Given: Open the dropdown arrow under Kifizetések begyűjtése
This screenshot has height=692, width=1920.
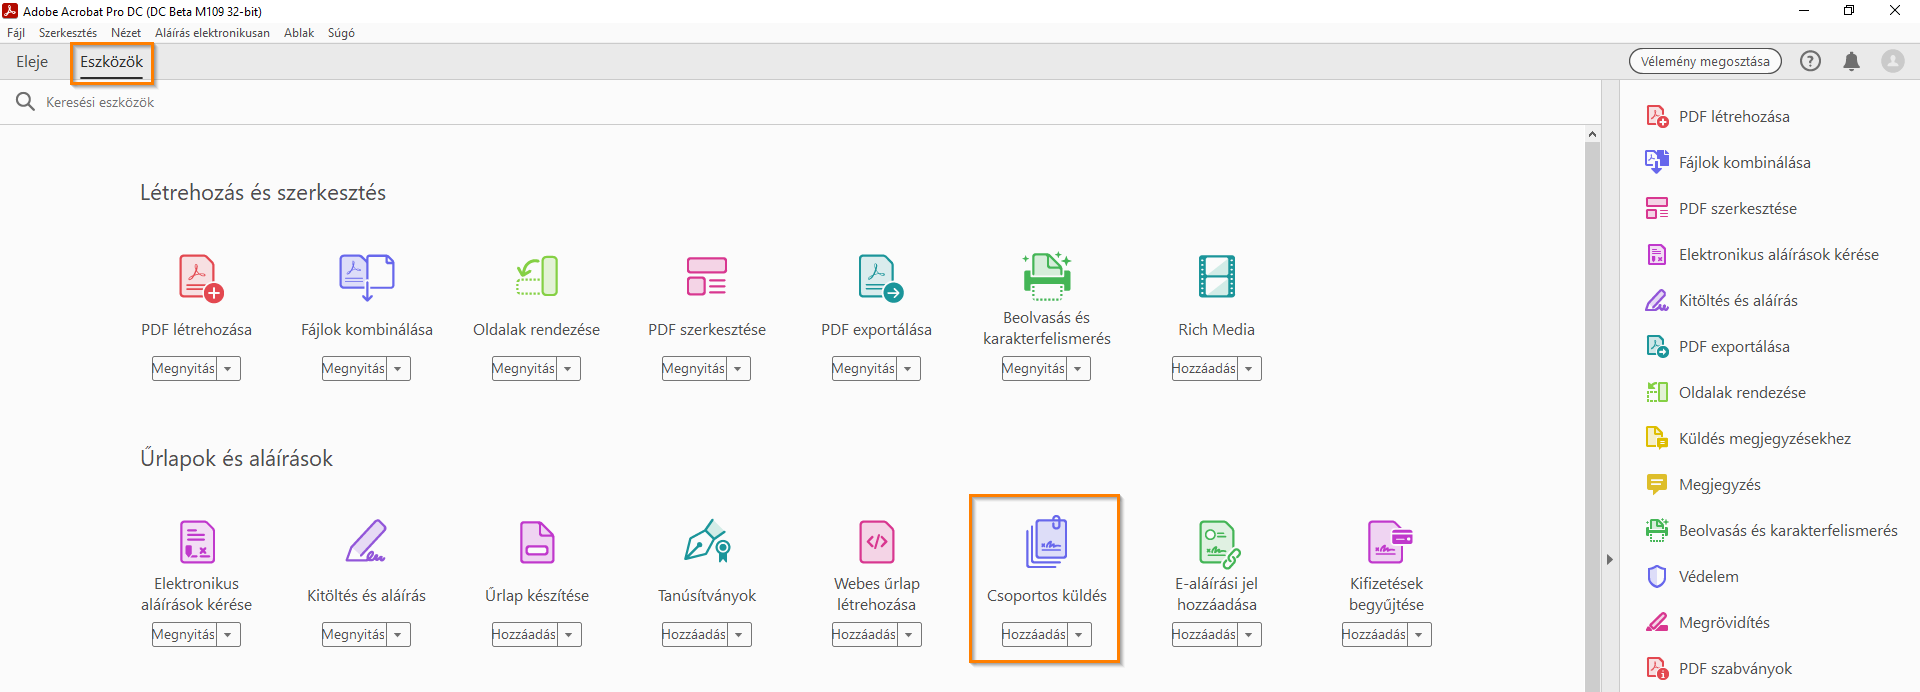Looking at the screenshot, I should pyautogui.click(x=1419, y=635).
